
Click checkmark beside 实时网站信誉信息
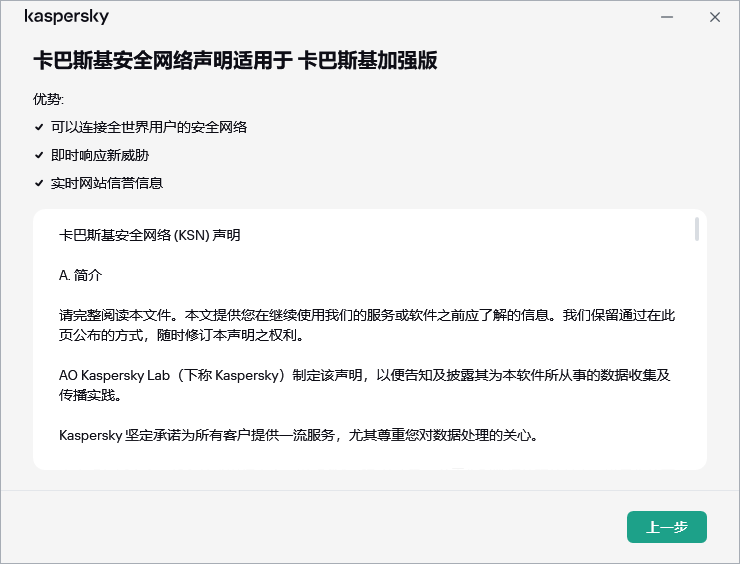point(38,183)
